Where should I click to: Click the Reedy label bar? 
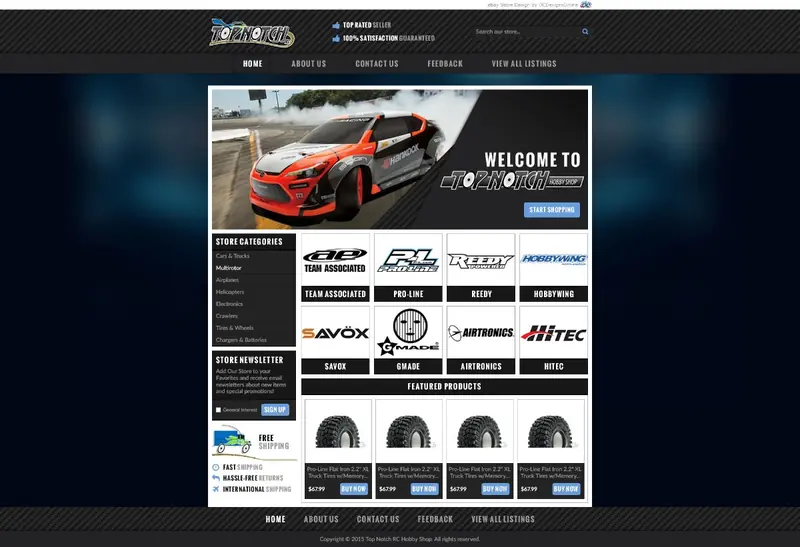481,294
